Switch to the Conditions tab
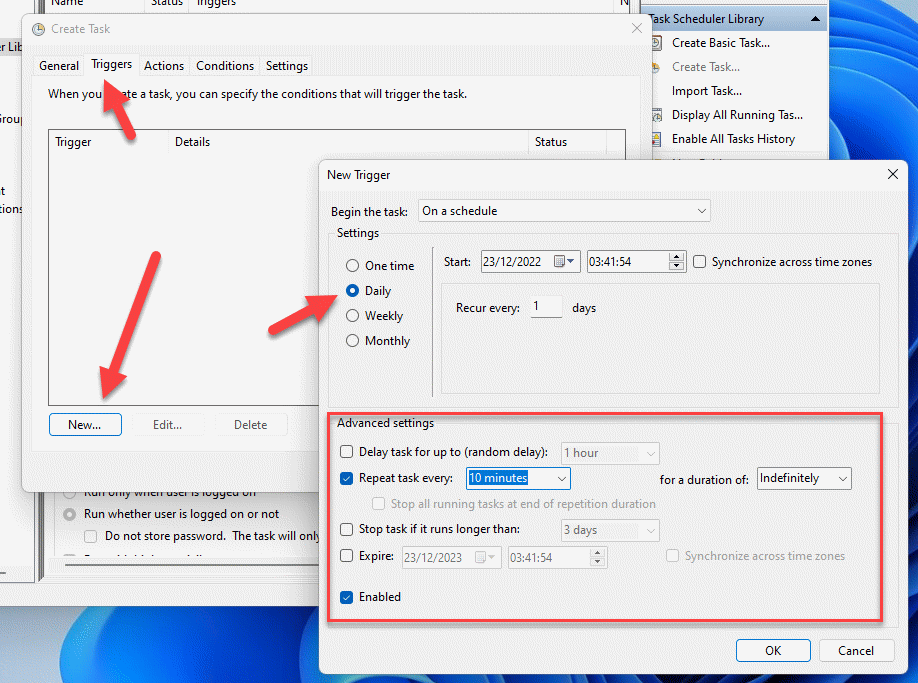Image resolution: width=918 pixels, height=683 pixels. tap(225, 66)
